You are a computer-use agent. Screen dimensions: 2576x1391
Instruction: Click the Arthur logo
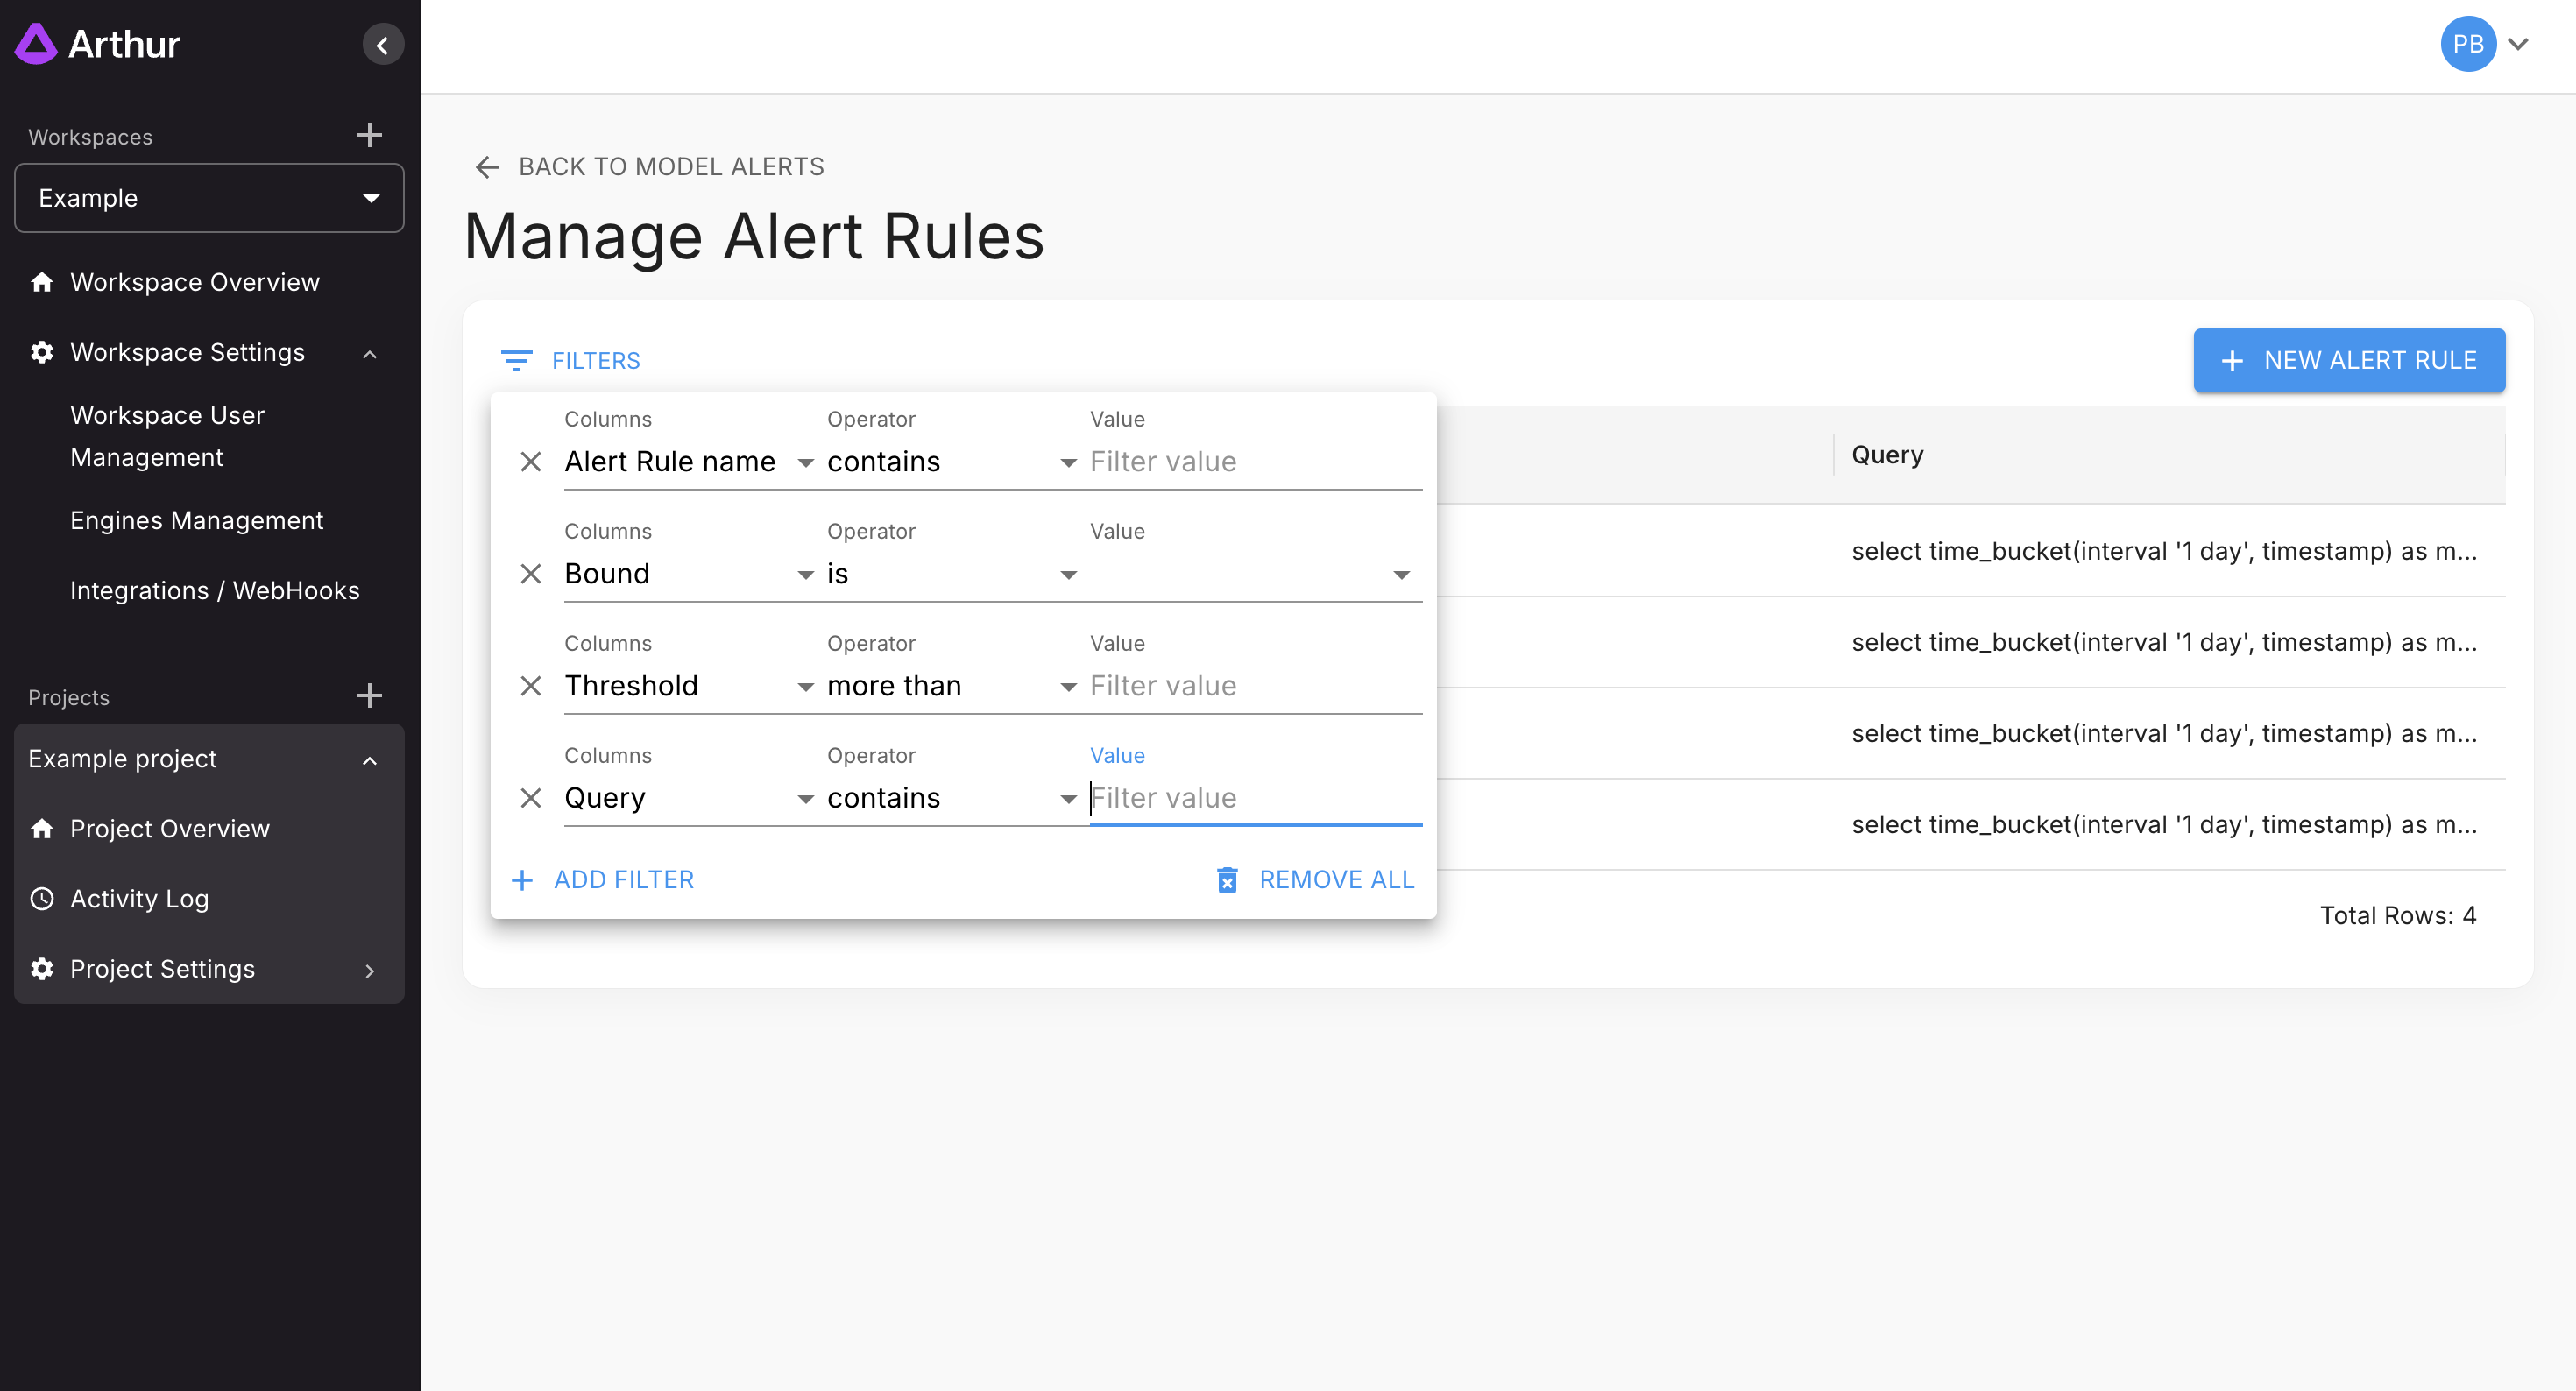(98, 44)
